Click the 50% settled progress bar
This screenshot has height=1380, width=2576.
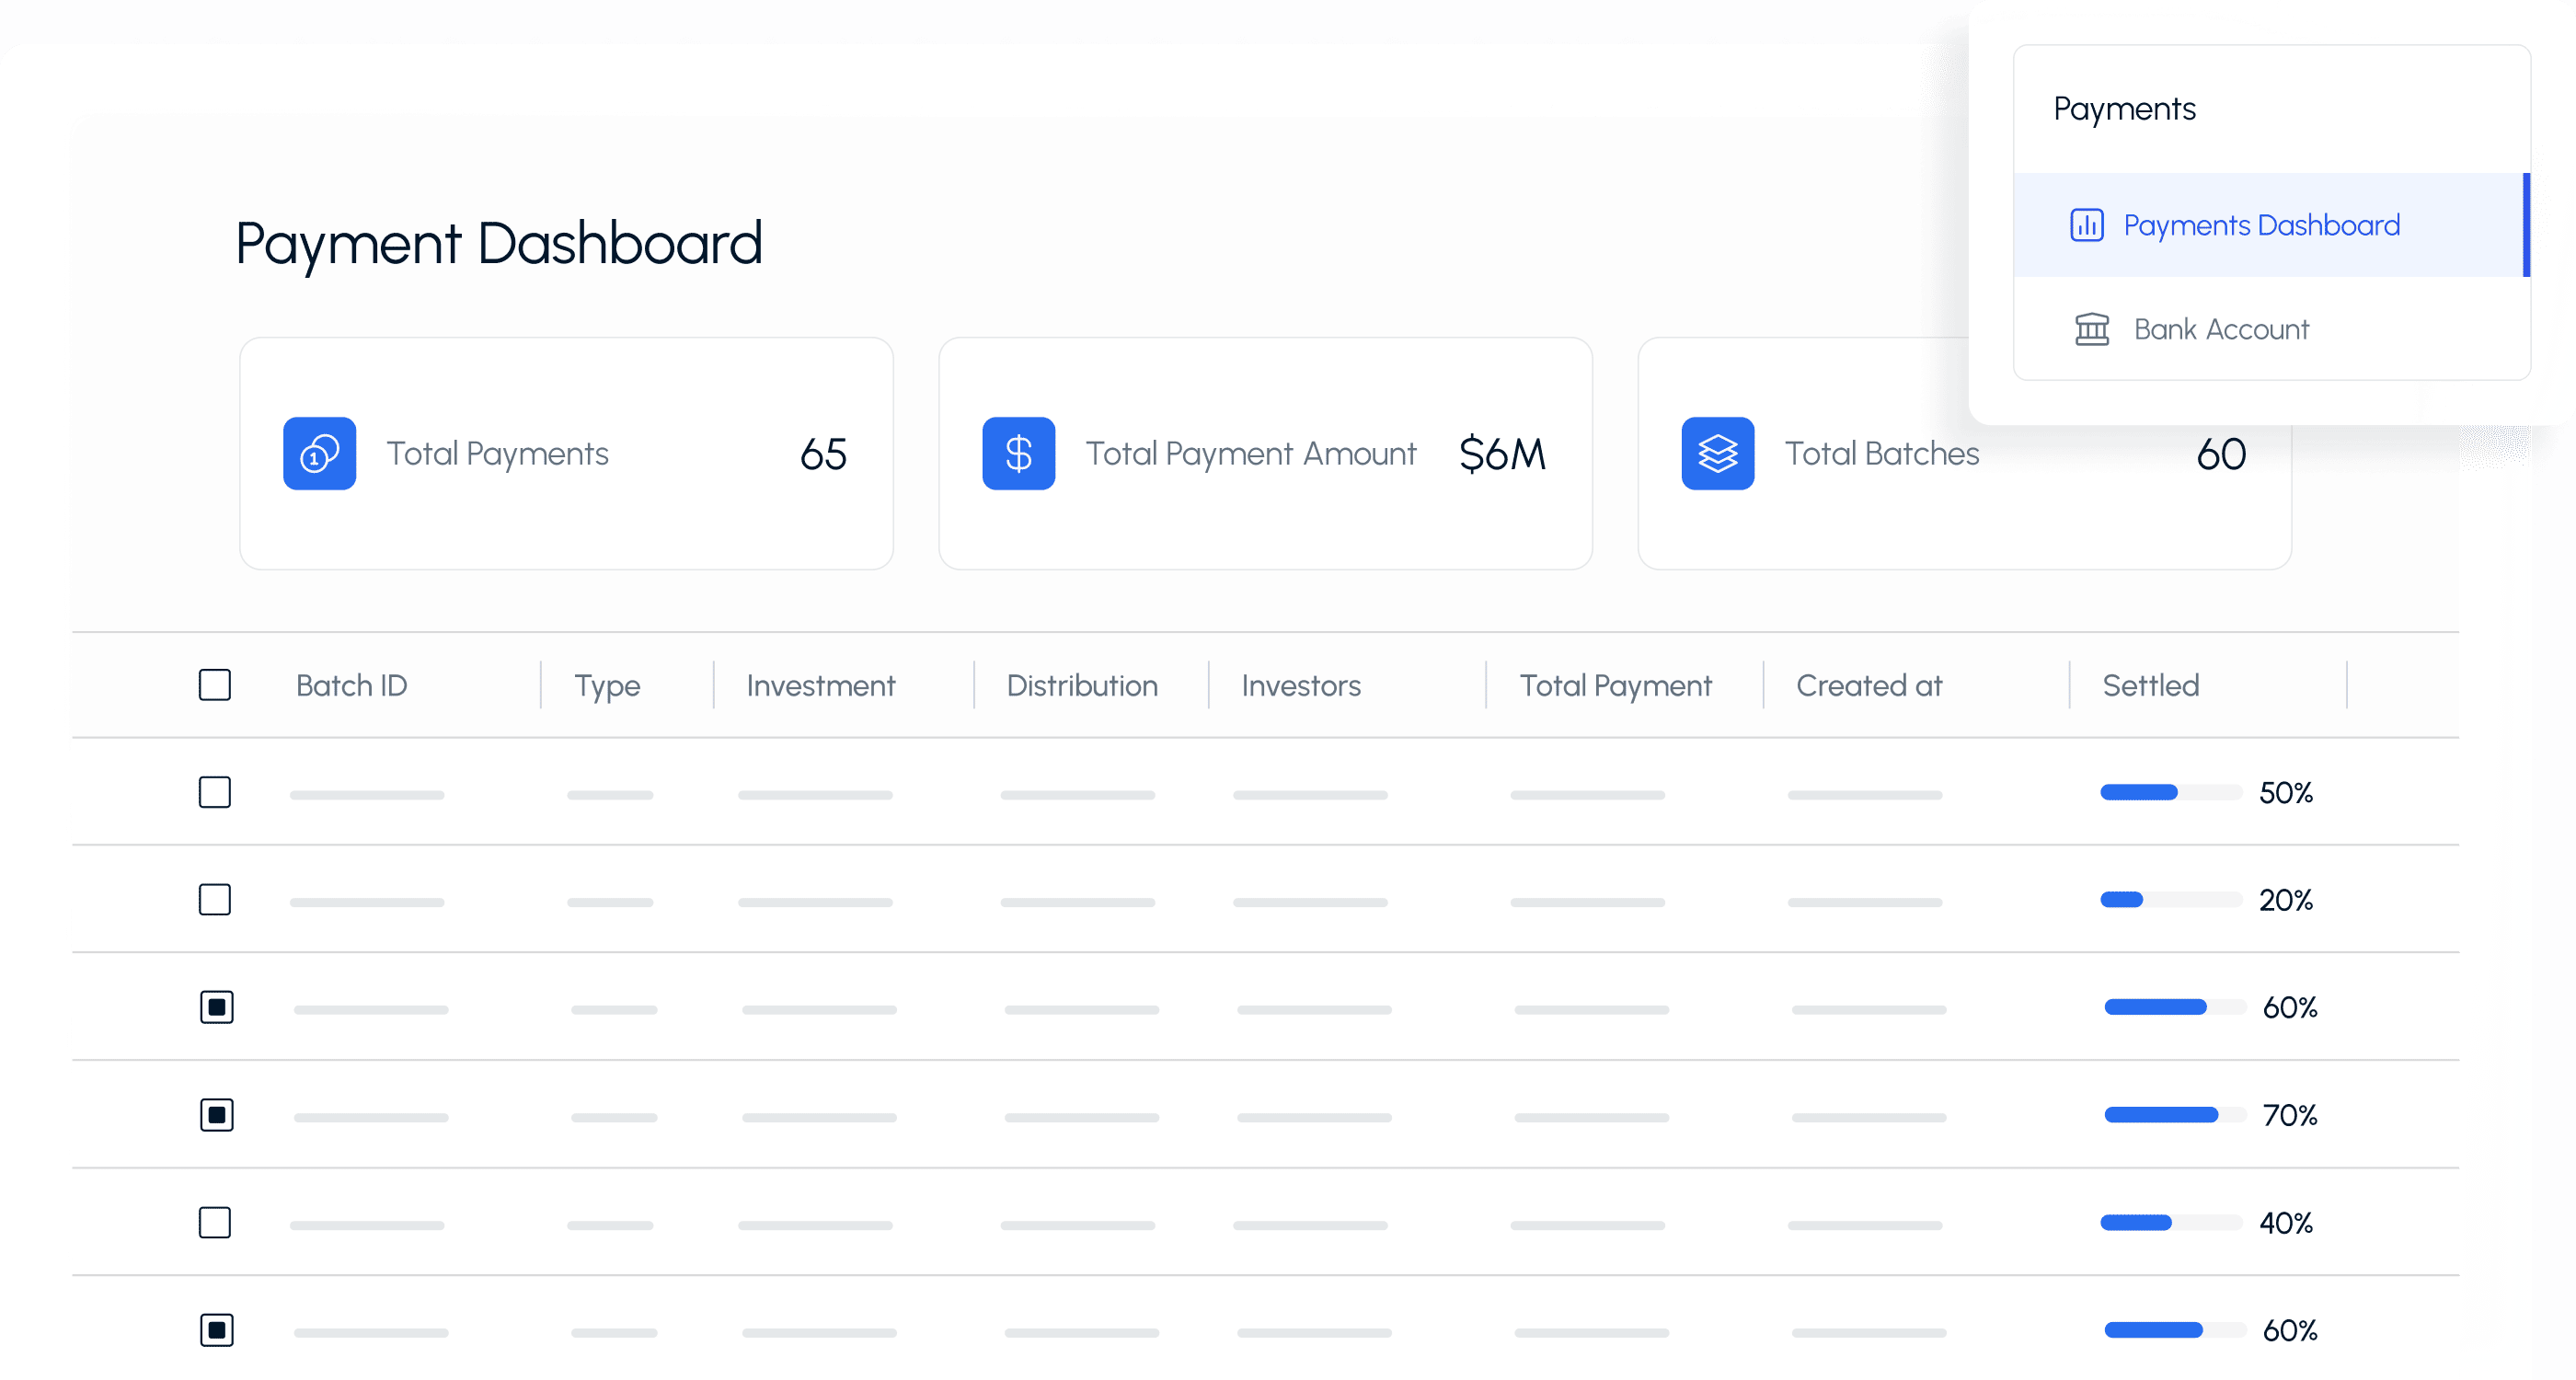2170,793
